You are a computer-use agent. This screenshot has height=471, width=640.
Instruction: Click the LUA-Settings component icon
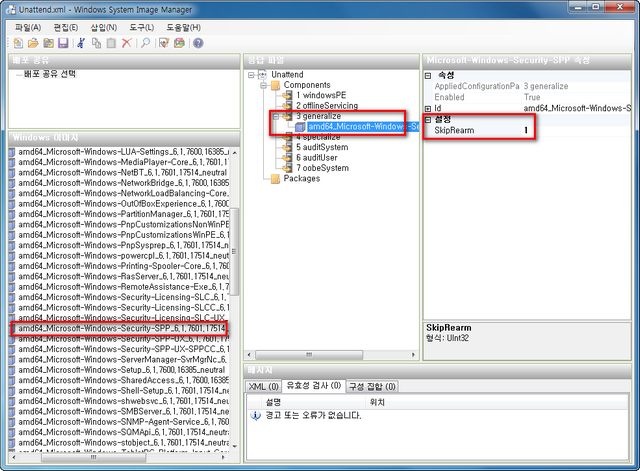(x=12, y=152)
